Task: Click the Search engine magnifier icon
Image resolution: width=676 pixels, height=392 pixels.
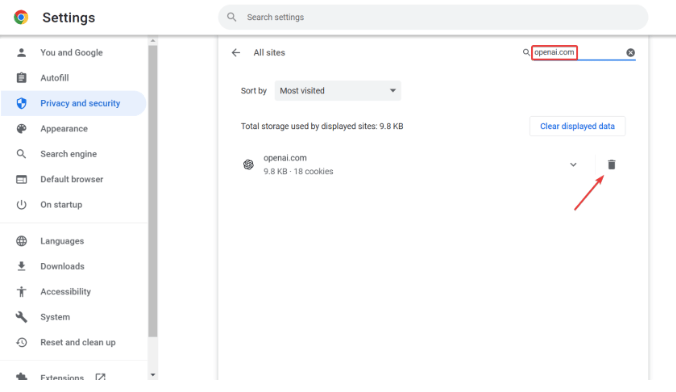Action: pyautogui.click(x=21, y=154)
